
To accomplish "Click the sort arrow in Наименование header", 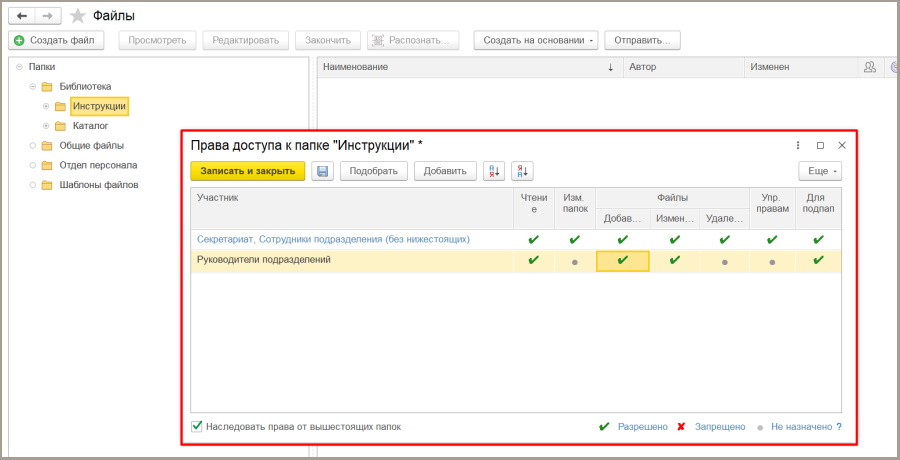I will (611, 67).
